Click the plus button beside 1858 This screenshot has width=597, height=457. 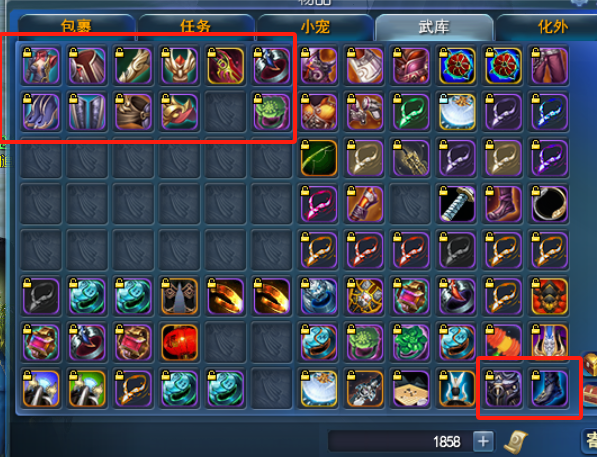tap(483, 441)
